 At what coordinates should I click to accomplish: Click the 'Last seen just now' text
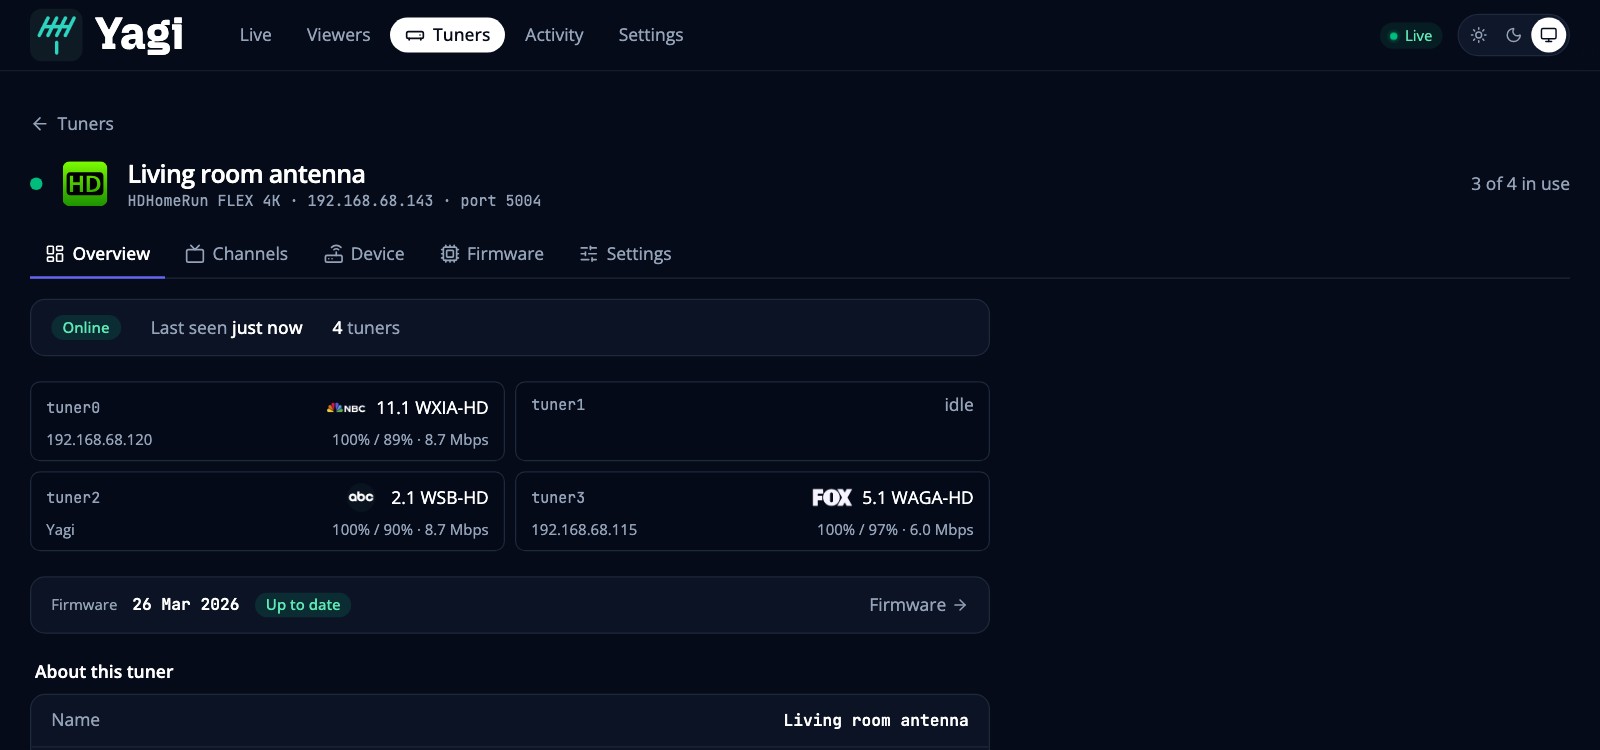point(226,328)
